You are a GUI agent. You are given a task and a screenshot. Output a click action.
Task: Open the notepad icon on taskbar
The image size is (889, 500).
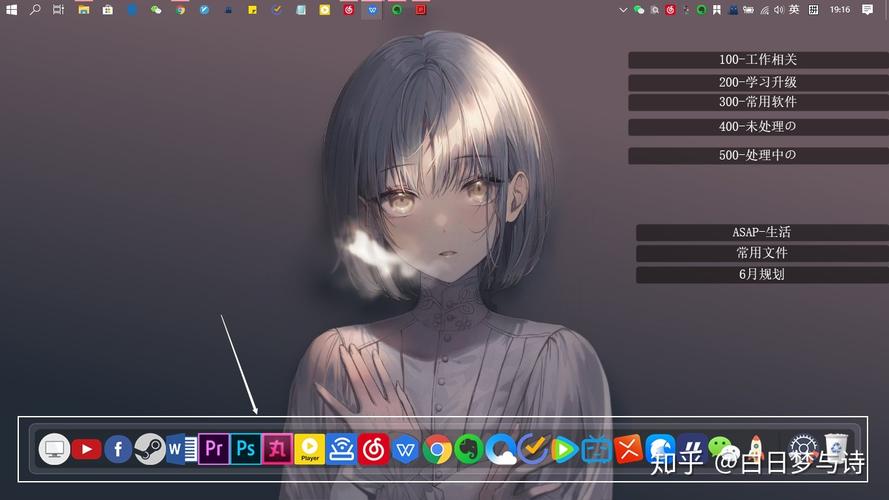coord(300,10)
